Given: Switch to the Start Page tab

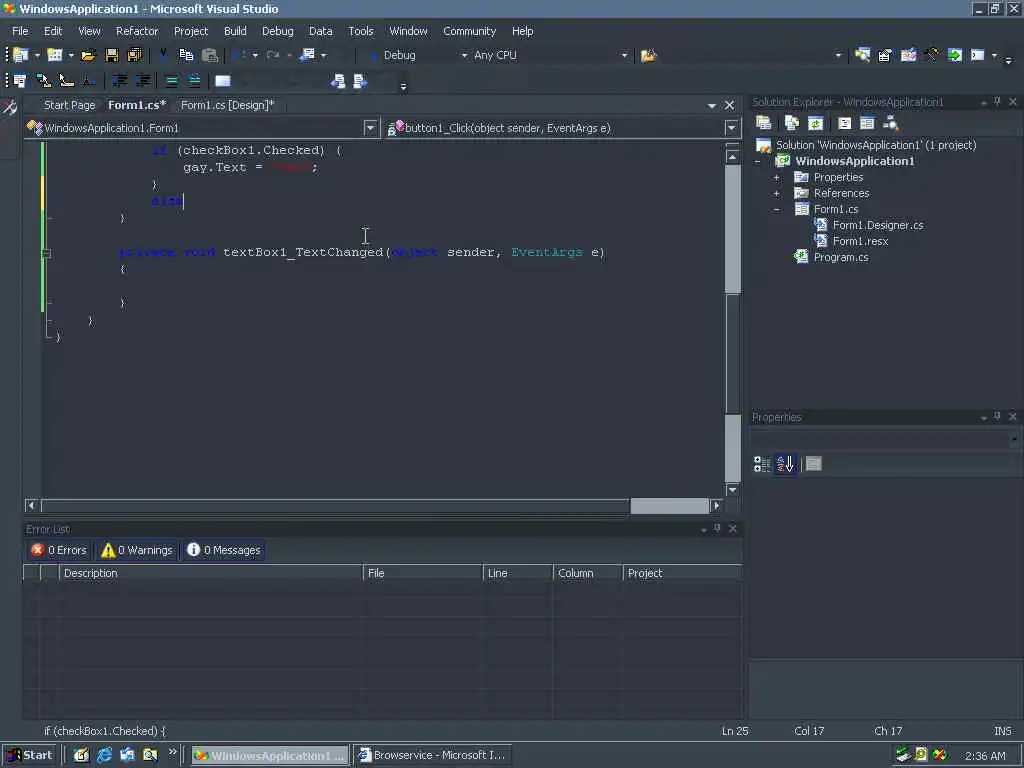Looking at the screenshot, I should [x=69, y=105].
